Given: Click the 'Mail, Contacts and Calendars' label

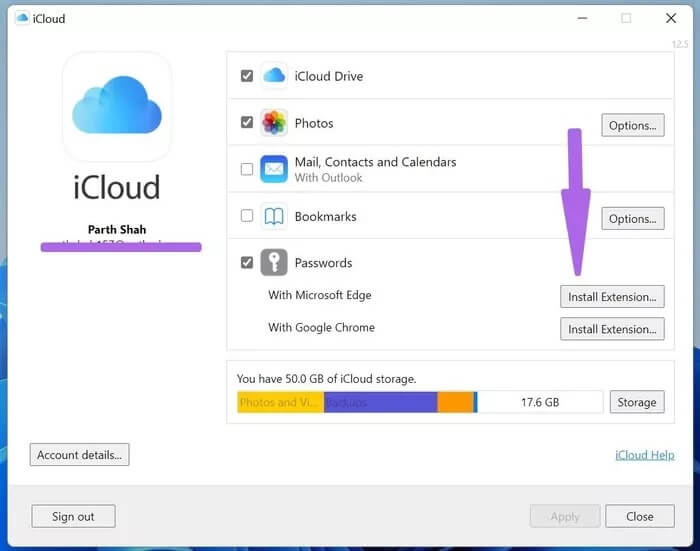Looking at the screenshot, I should pyautogui.click(x=375, y=162).
